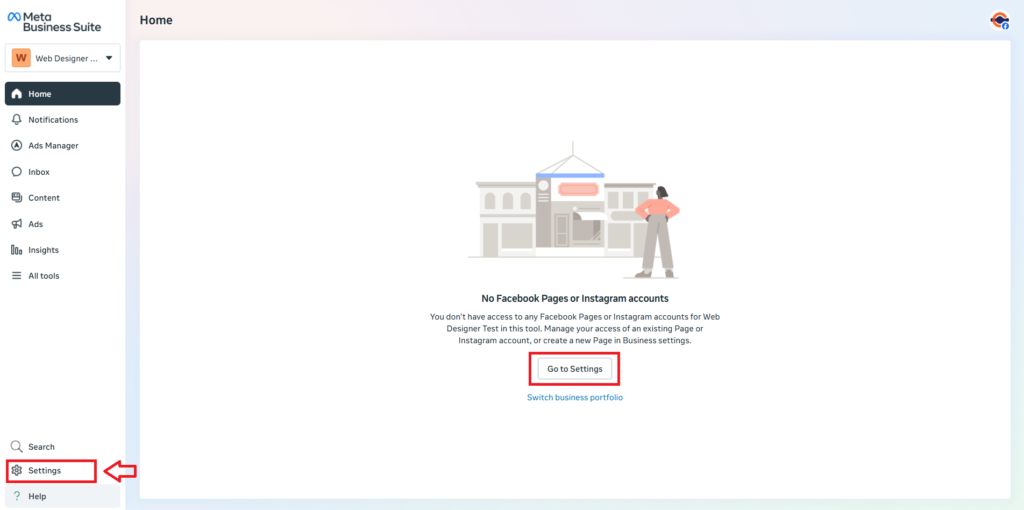Screen dimensions: 1024x510
Task: Go to Notifications menu label
Action: click(x=53, y=120)
